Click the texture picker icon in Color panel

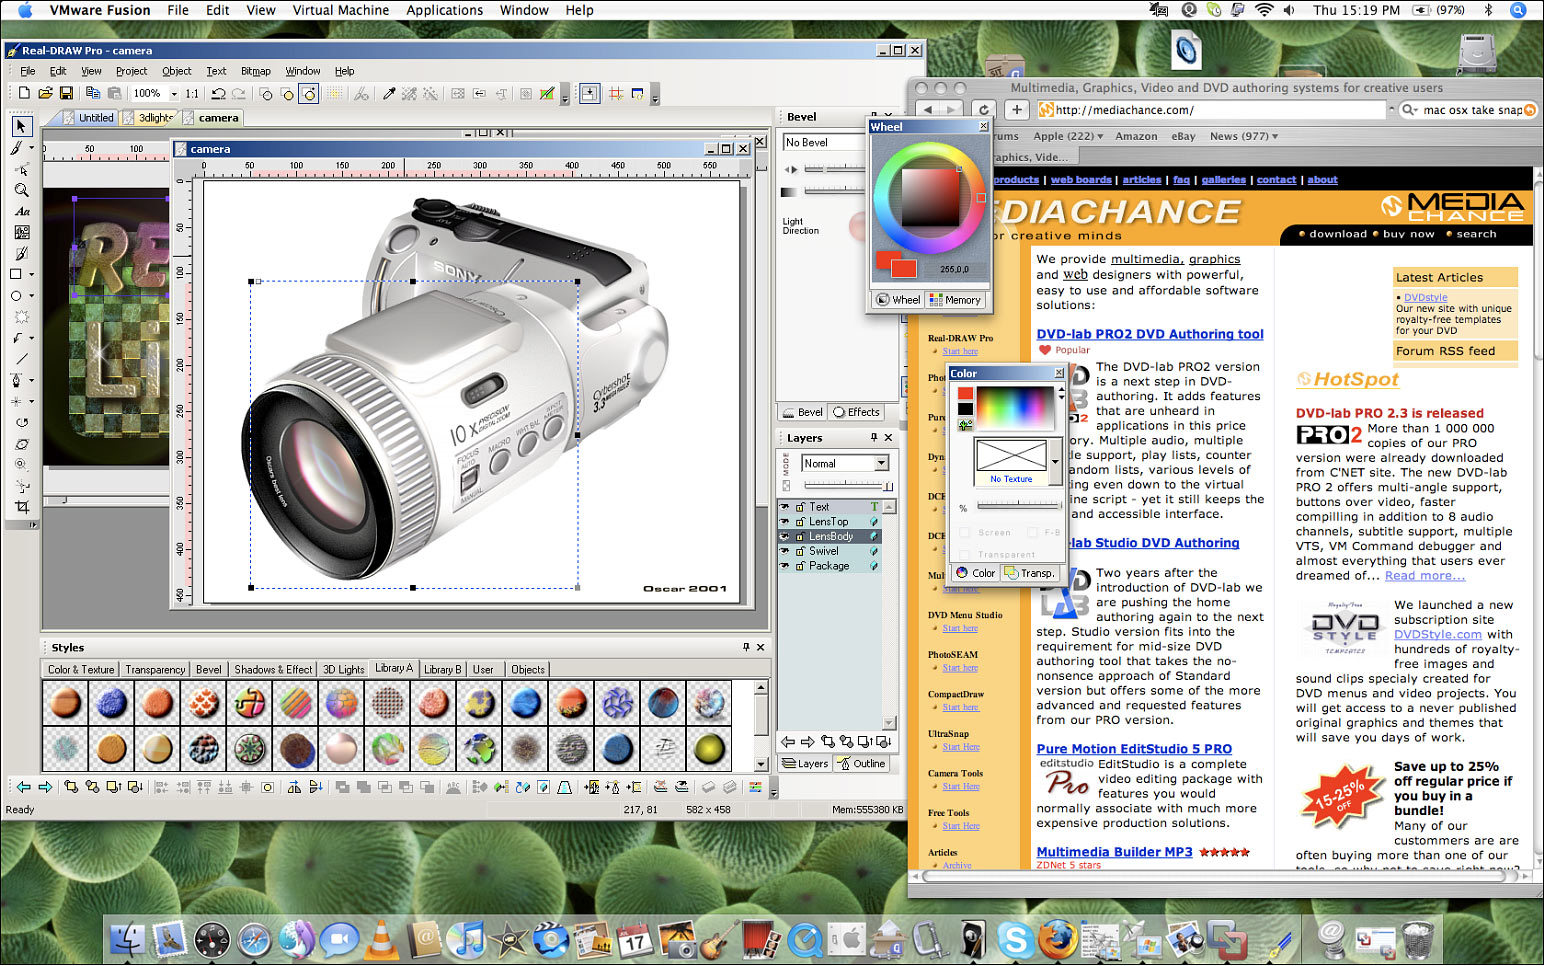point(965,425)
